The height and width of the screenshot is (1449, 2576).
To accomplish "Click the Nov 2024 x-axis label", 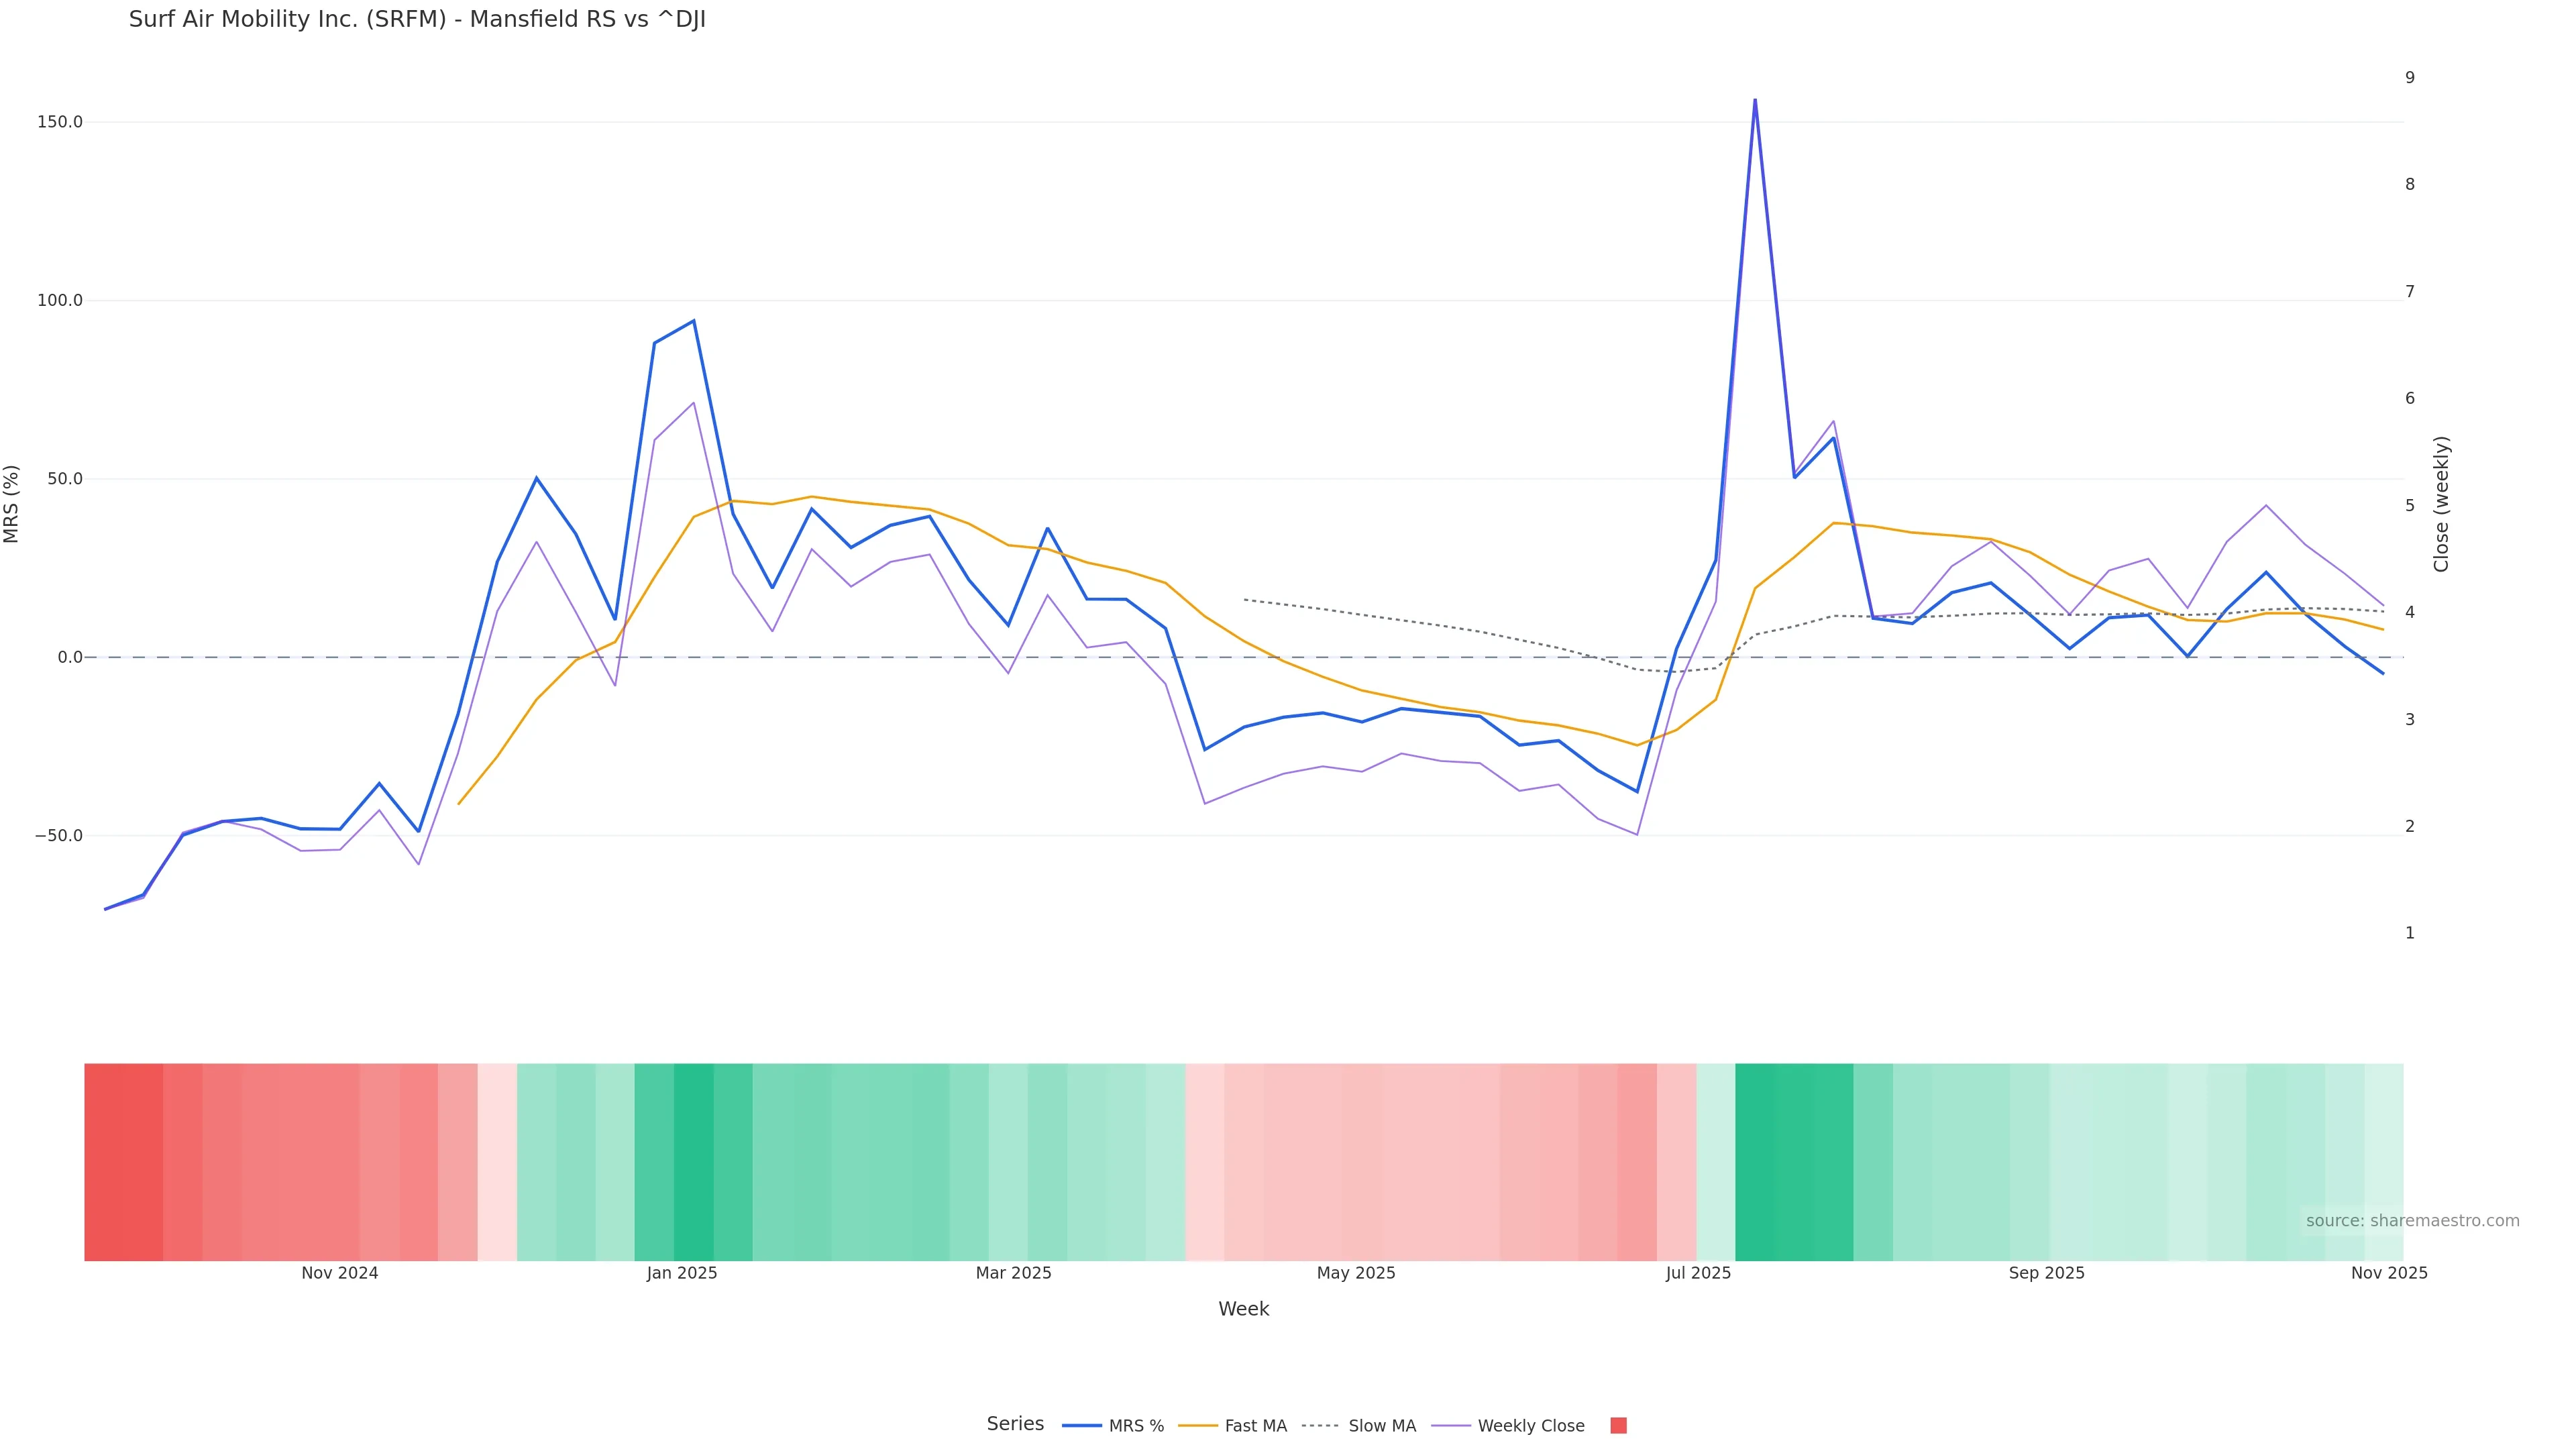I will point(340,1273).
